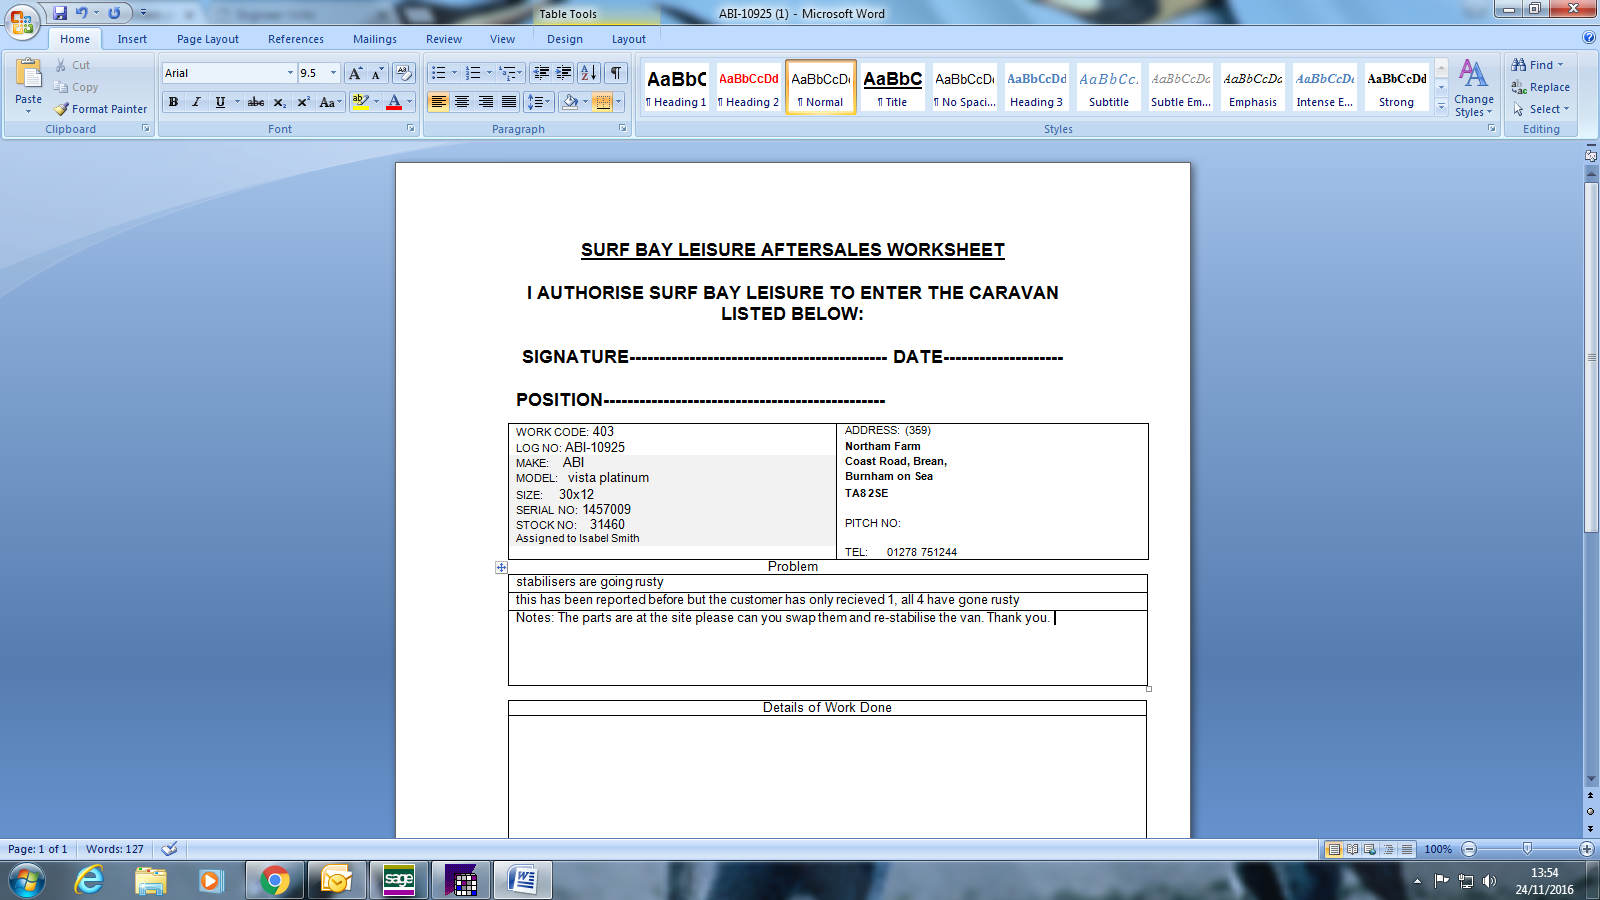Copy the selection to clipboard
1600x900 pixels.
[77, 87]
